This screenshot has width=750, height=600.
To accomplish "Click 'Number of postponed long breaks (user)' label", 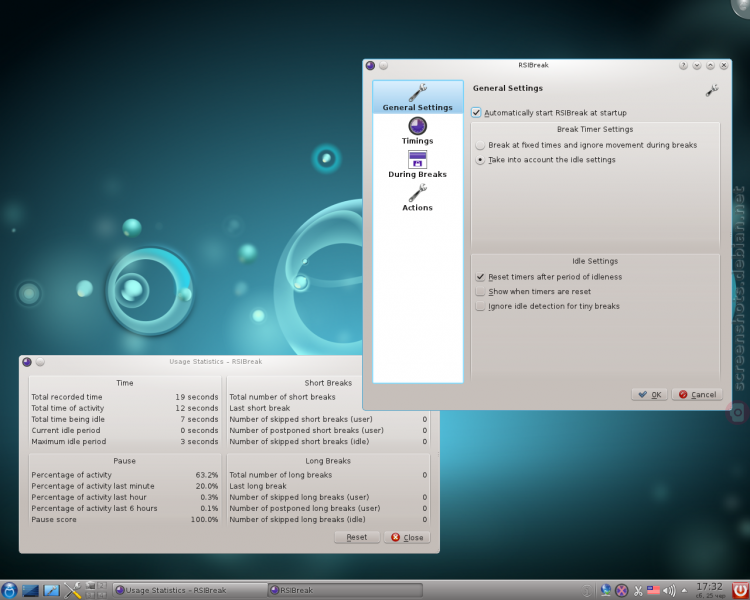I will (305, 508).
